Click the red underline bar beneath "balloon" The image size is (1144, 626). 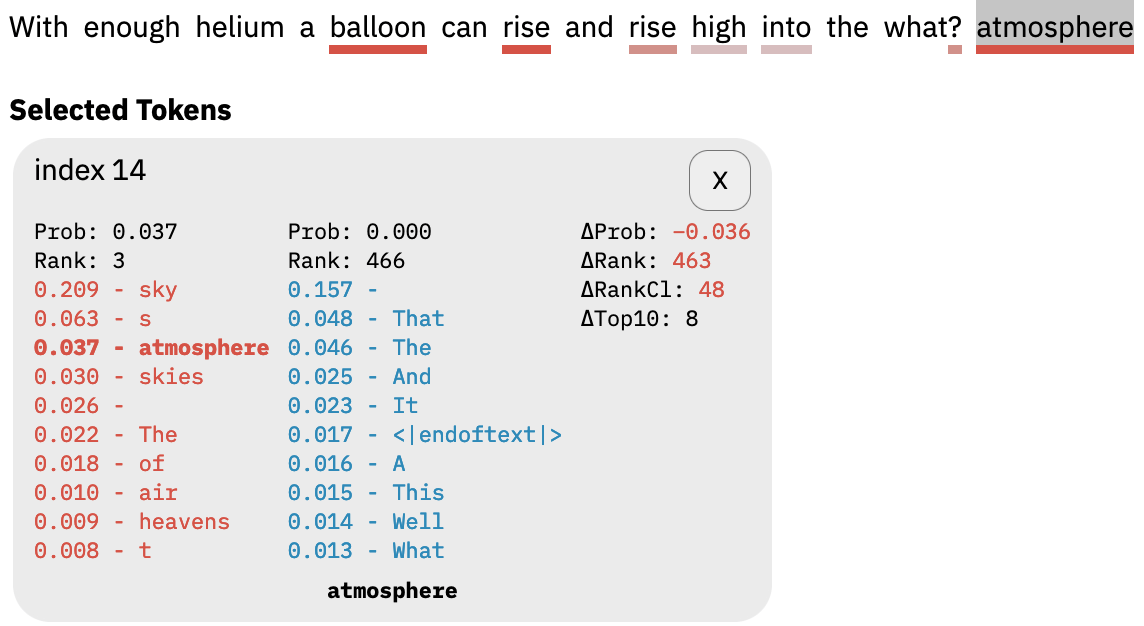point(378,49)
